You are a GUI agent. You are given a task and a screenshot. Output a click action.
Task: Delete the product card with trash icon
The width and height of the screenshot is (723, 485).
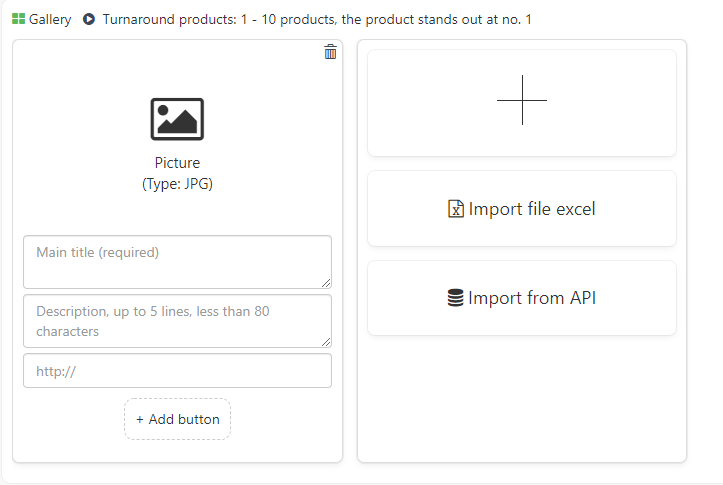tap(330, 52)
